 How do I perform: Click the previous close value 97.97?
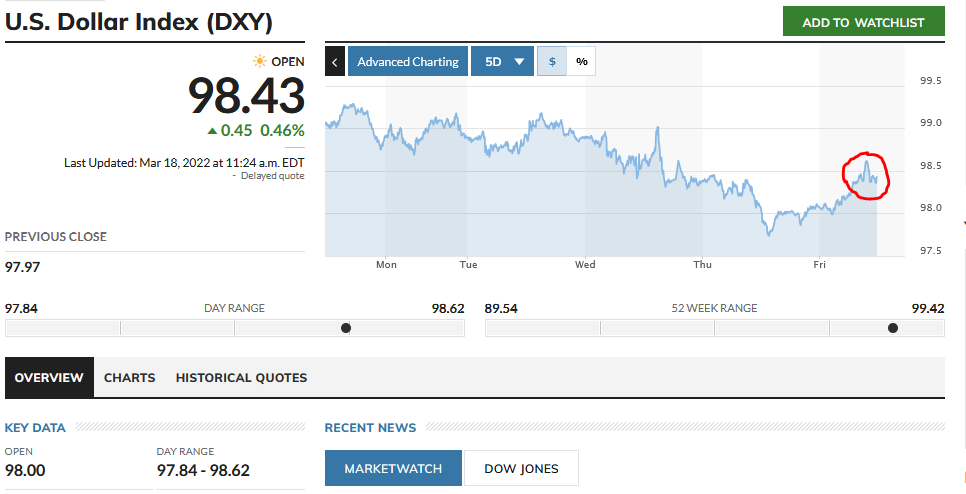click(x=22, y=267)
